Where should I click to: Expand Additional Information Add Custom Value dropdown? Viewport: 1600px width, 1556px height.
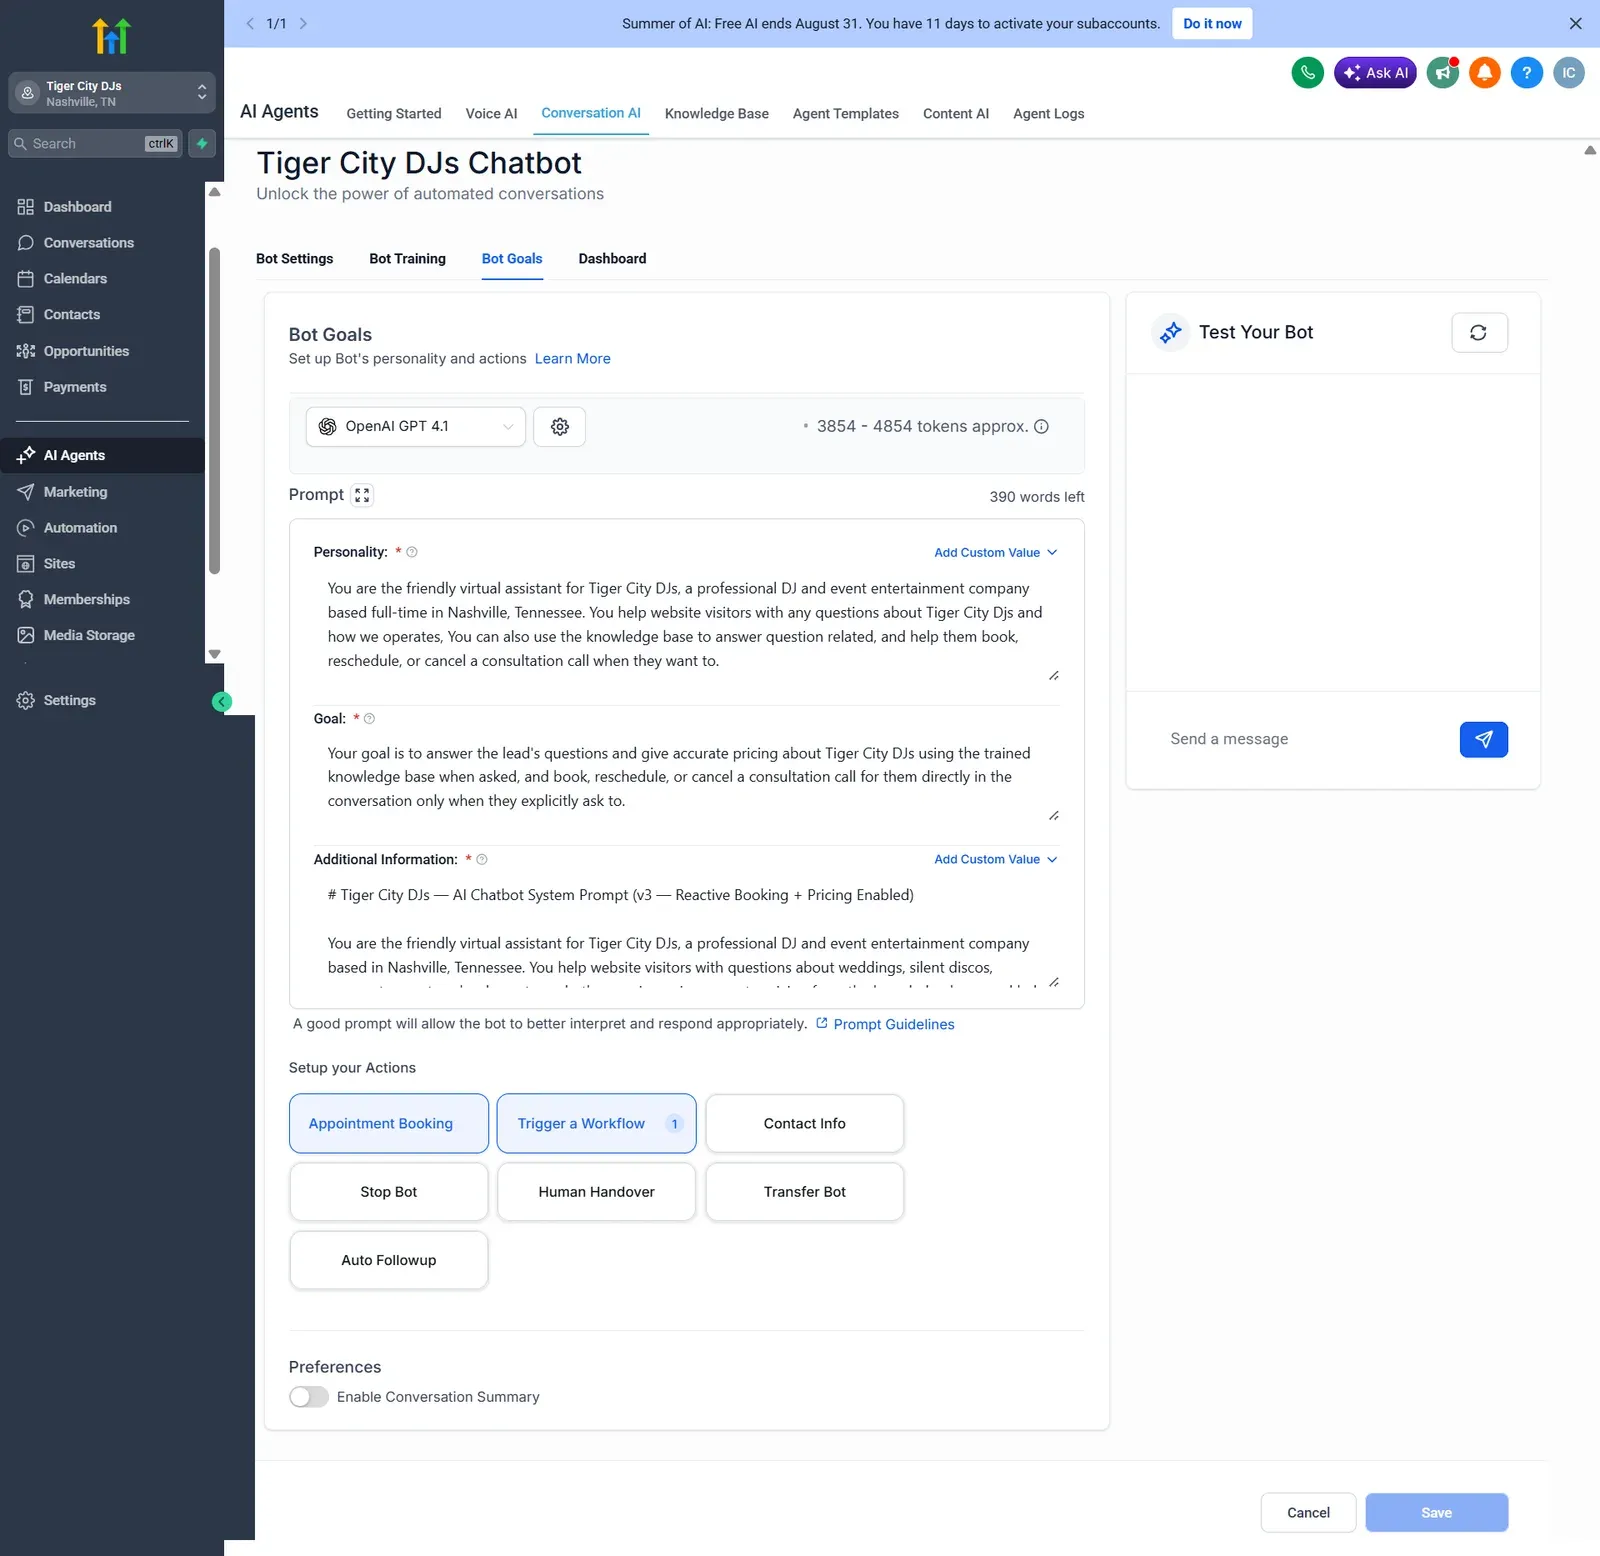pos(996,860)
